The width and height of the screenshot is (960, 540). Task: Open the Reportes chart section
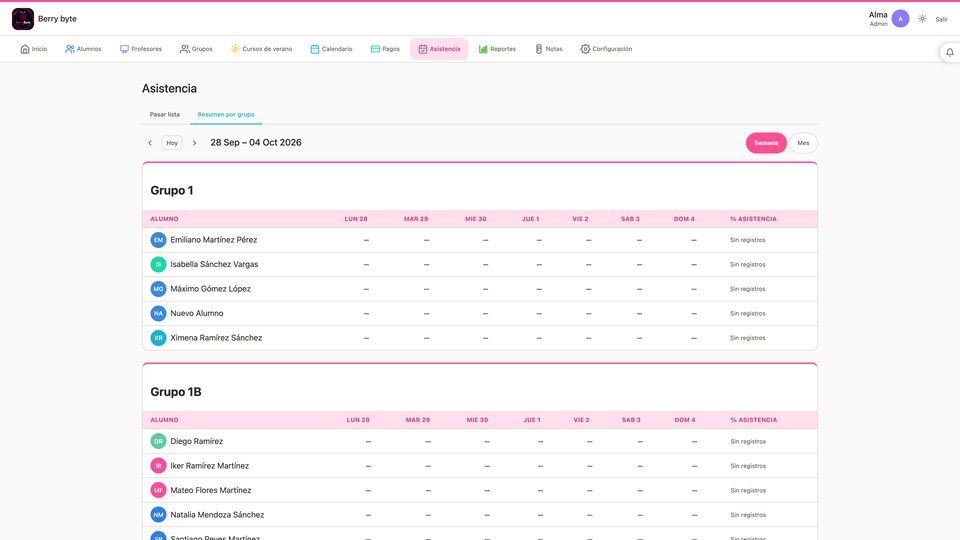coord(497,49)
